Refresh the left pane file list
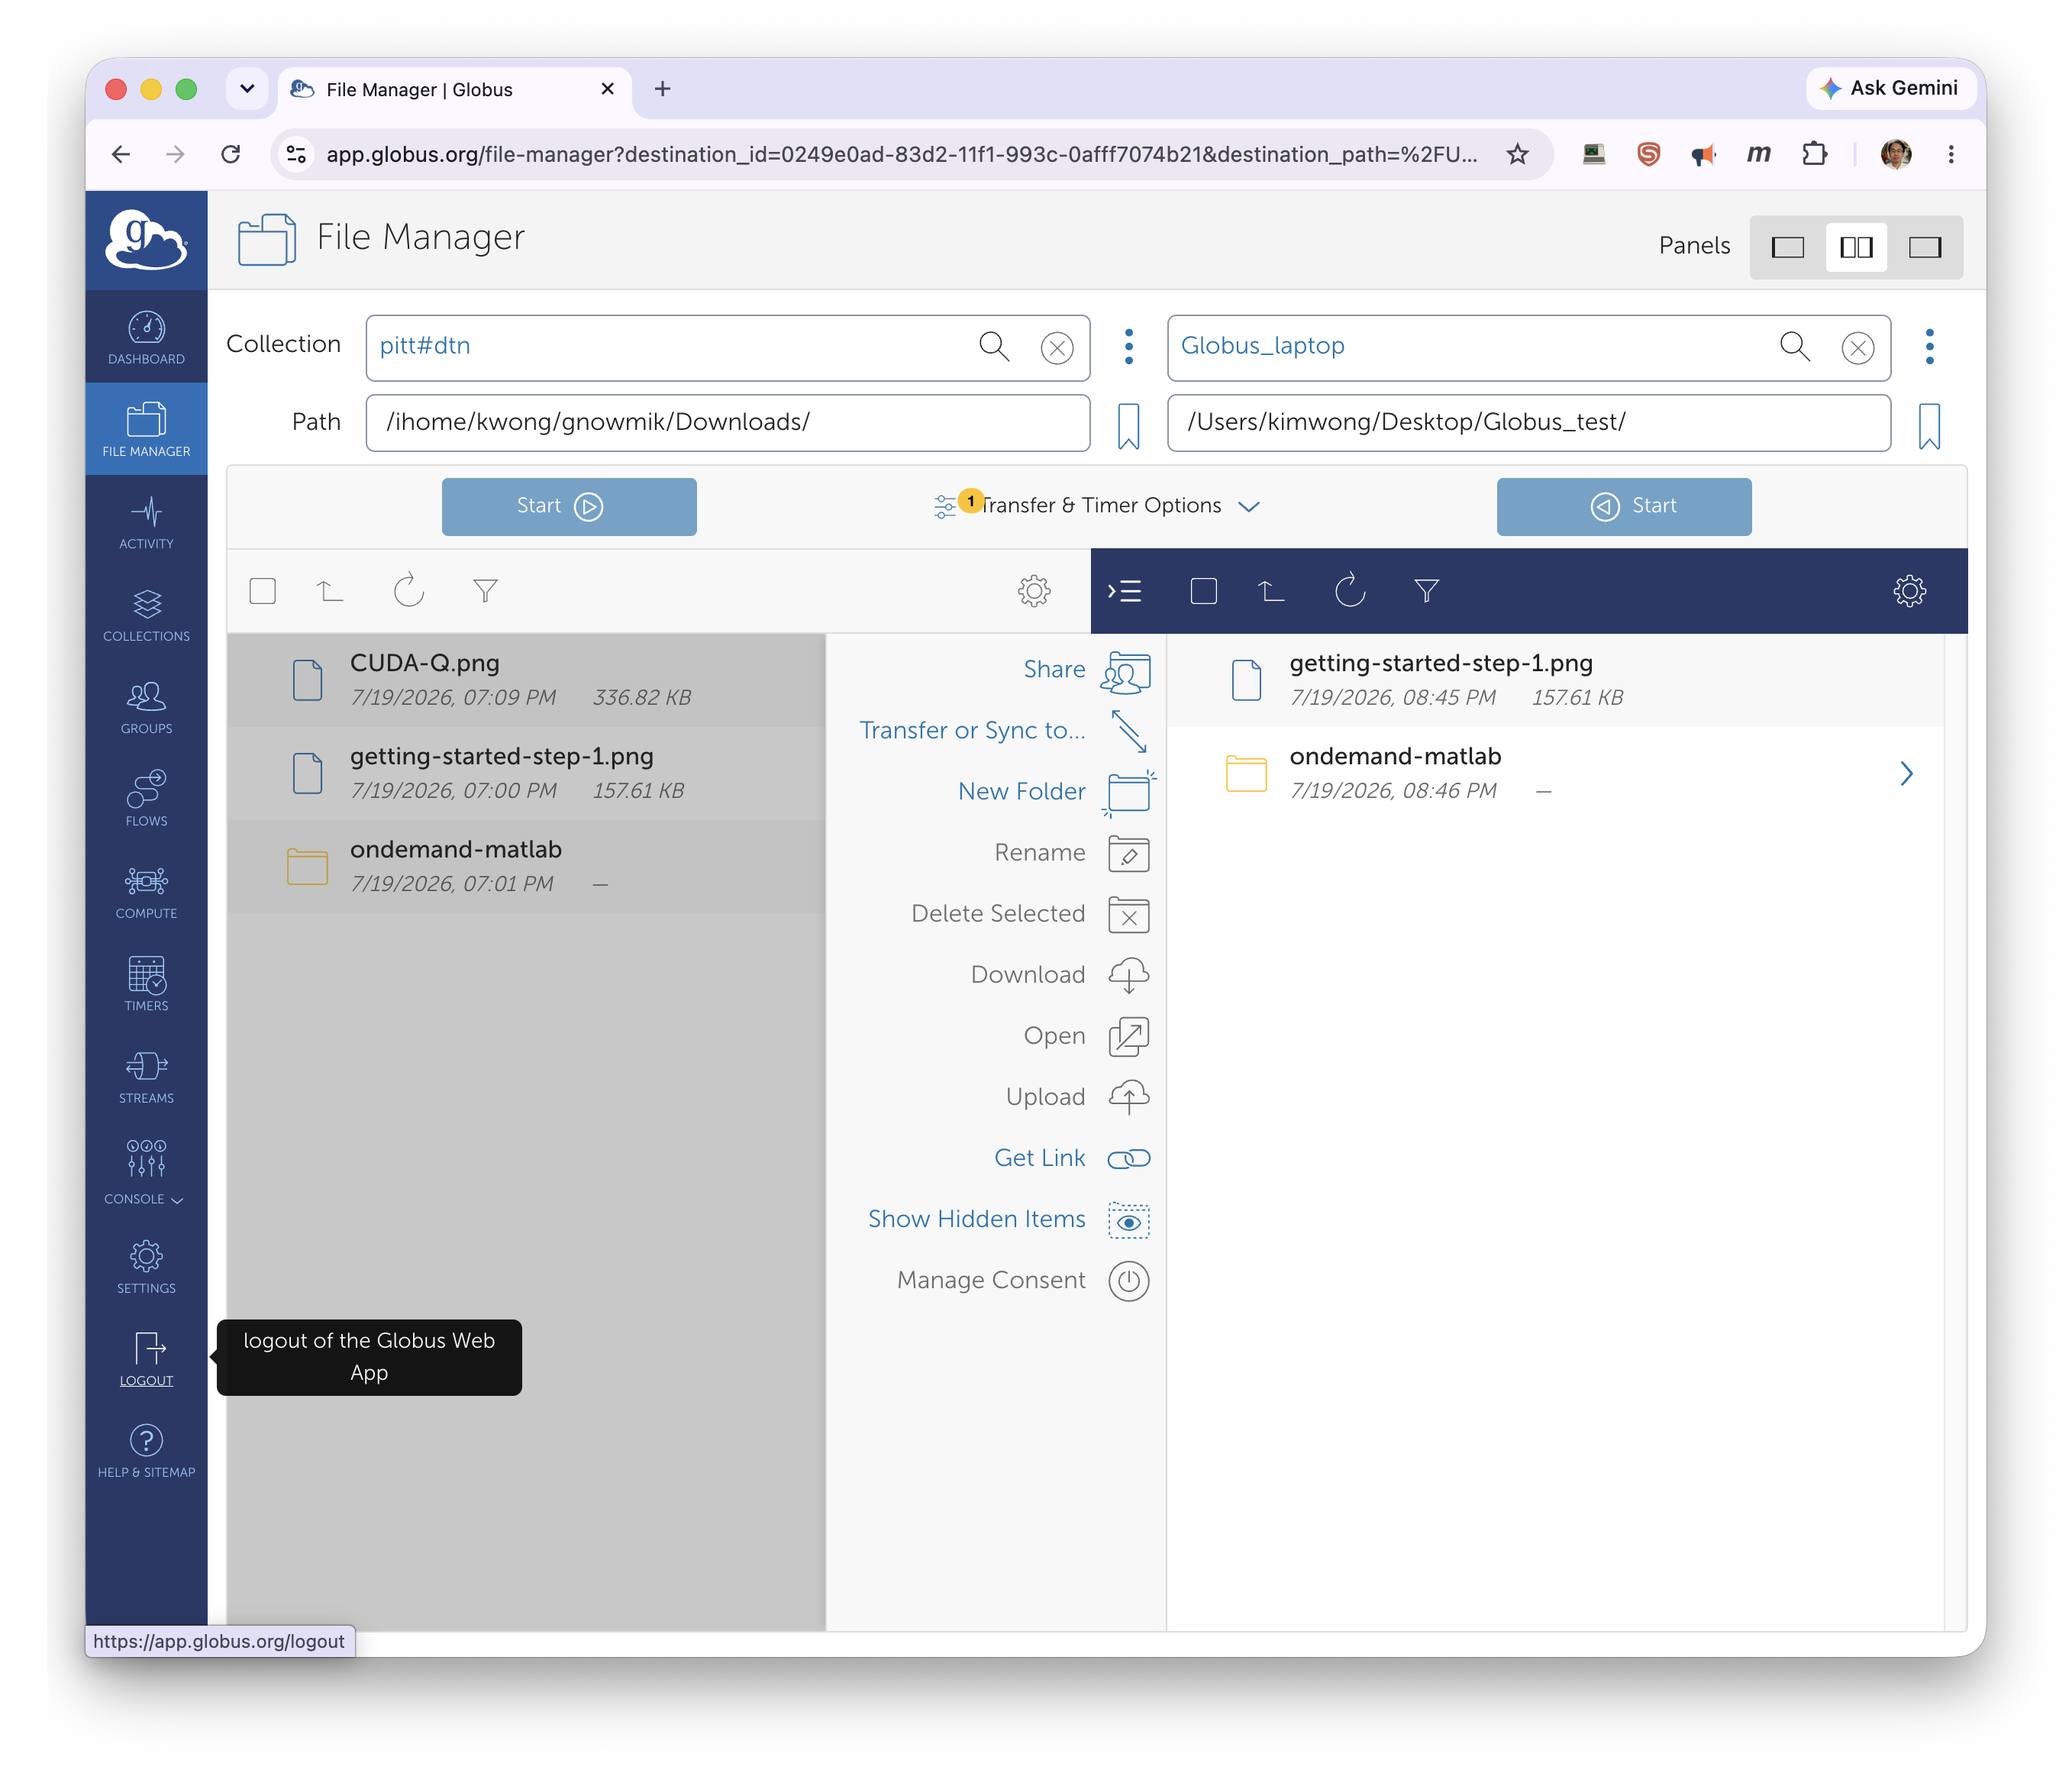 (408, 591)
